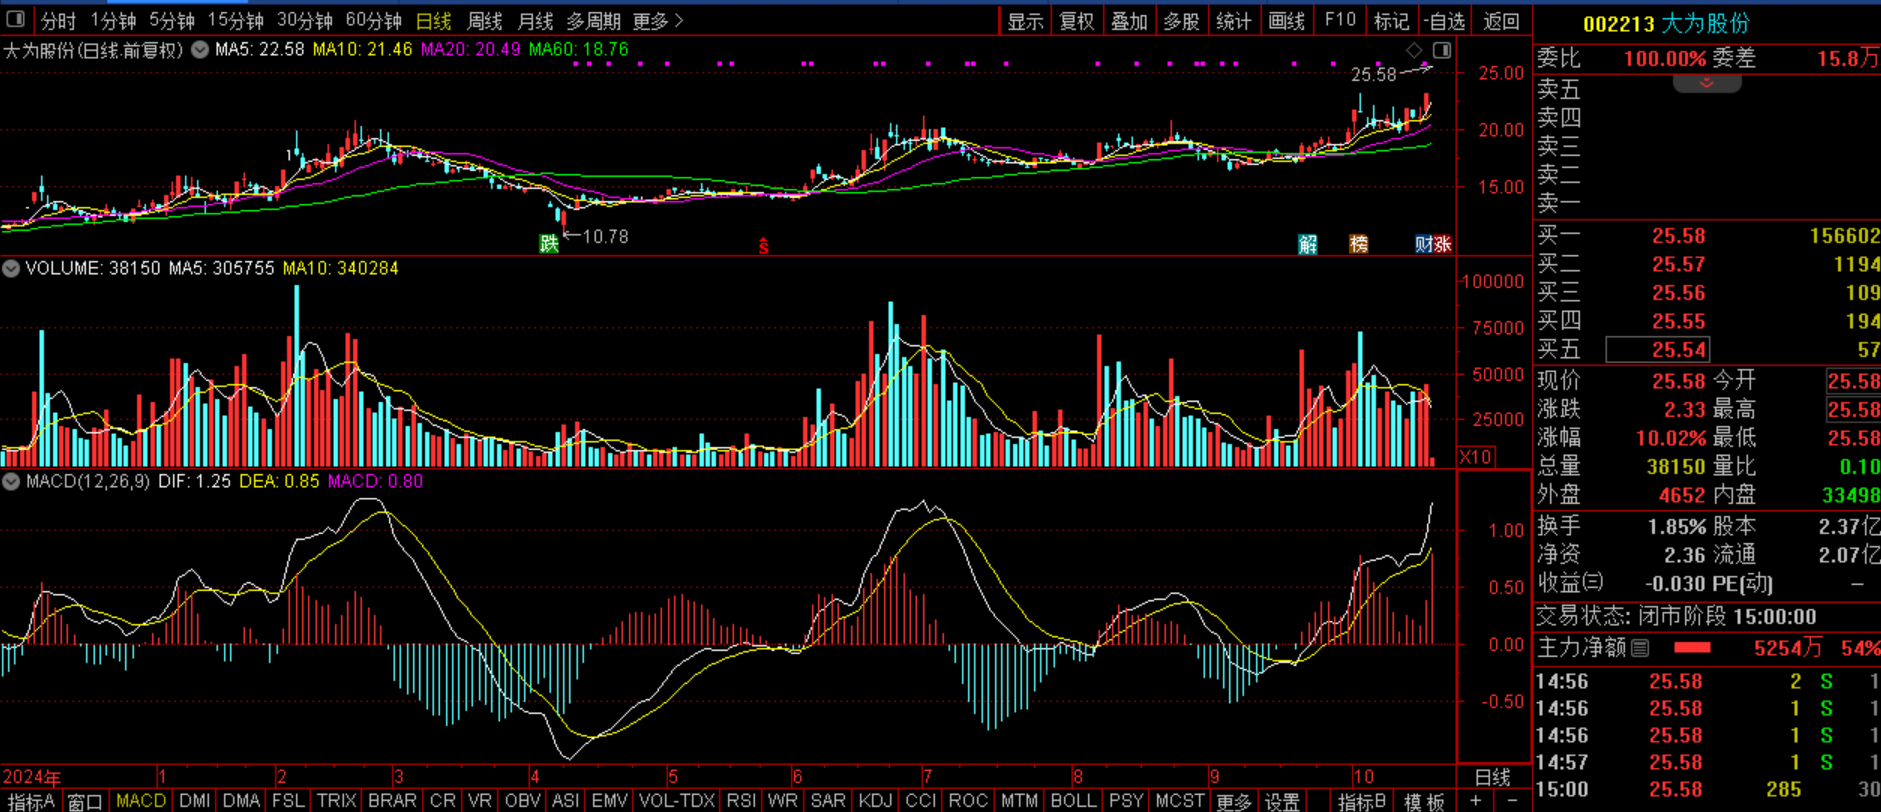Select the MACD indicator in the bottom bar
1881x812 pixels.
140,801
